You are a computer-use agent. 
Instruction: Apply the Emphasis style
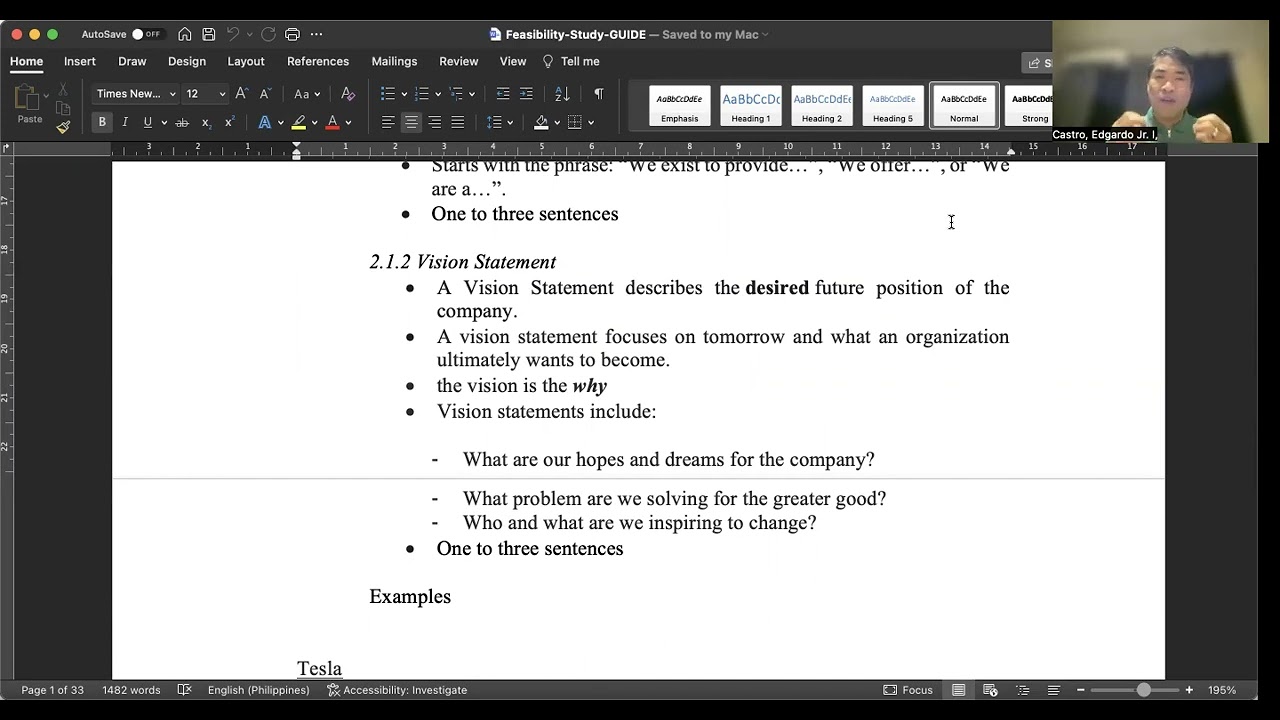(x=680, y=106)
